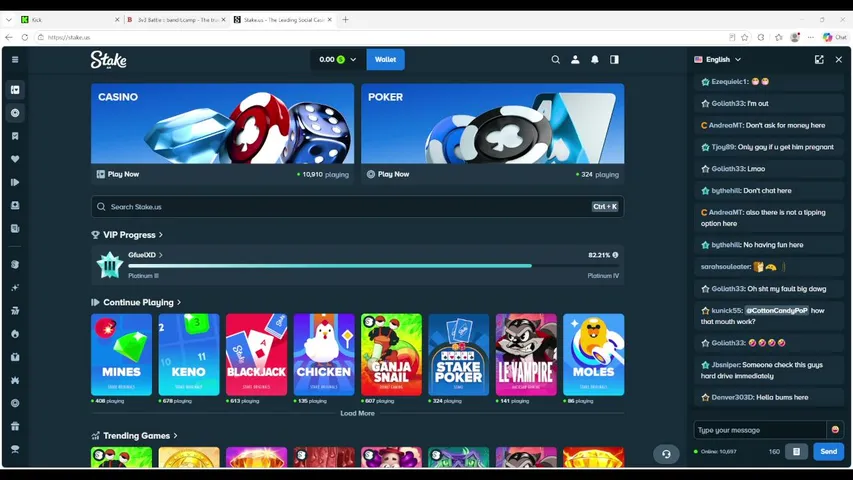
Task: Open the Chicken game thumbnail
Action: 324,354
